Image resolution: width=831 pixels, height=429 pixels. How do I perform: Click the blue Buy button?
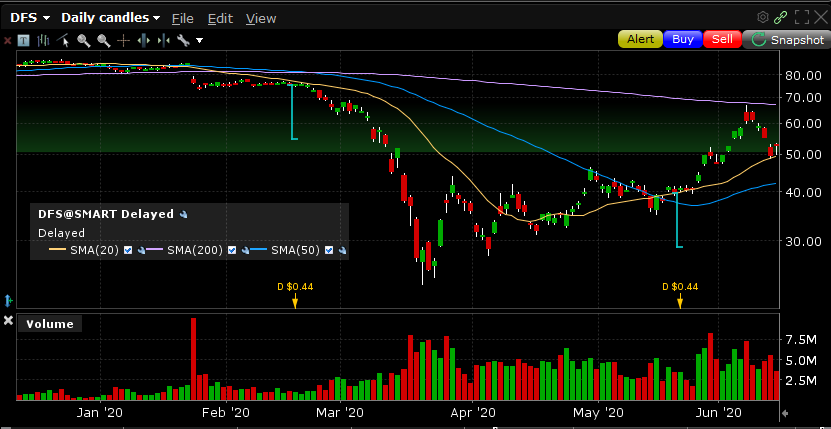tap(683, 39)
